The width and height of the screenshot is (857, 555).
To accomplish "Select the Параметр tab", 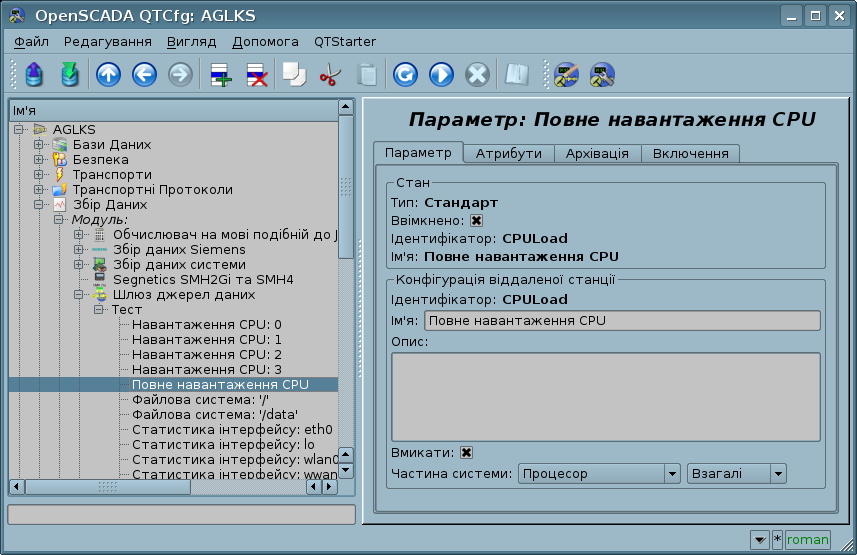I will click(418, 153).
